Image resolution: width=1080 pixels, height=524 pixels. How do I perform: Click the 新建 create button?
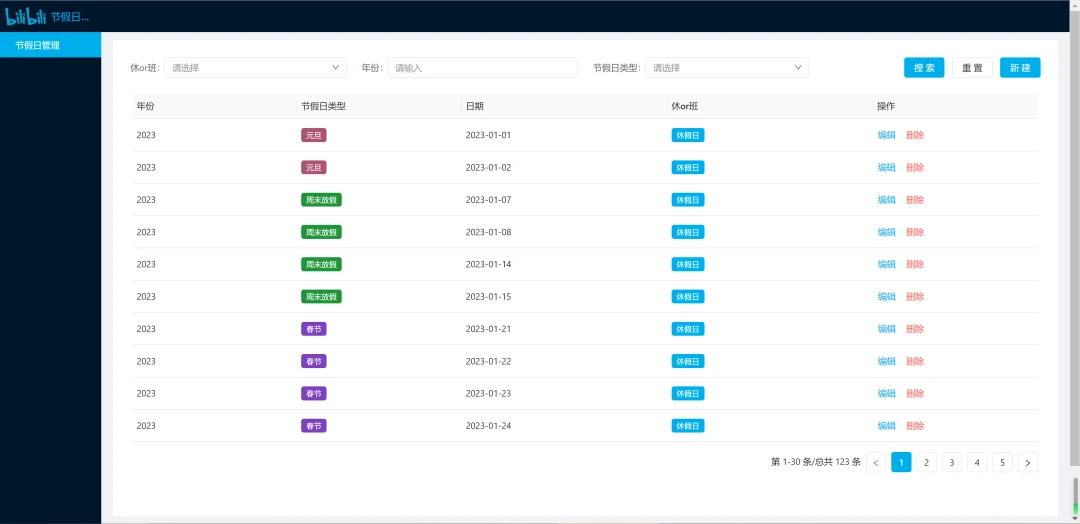click(1020, 67)
